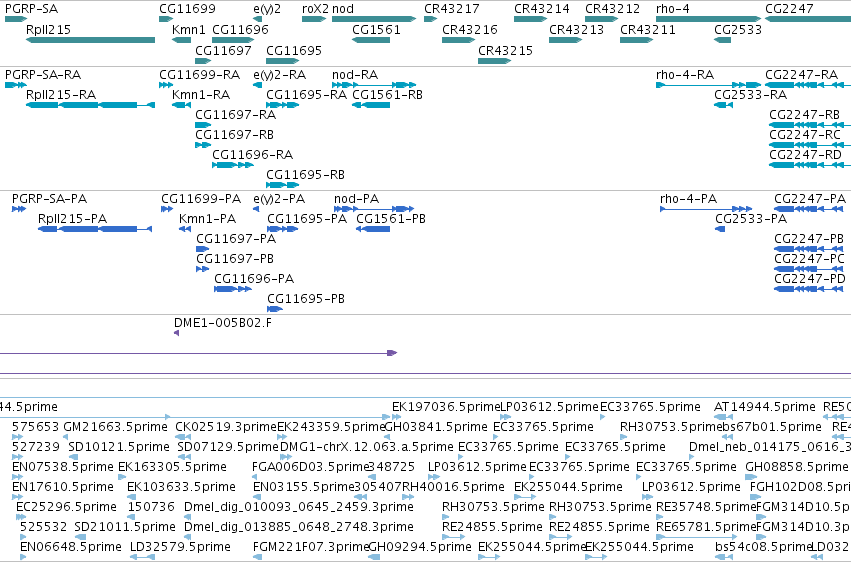Select the EK243359.5prime EST
Viewport: 851px width, 562px height.
284,437
